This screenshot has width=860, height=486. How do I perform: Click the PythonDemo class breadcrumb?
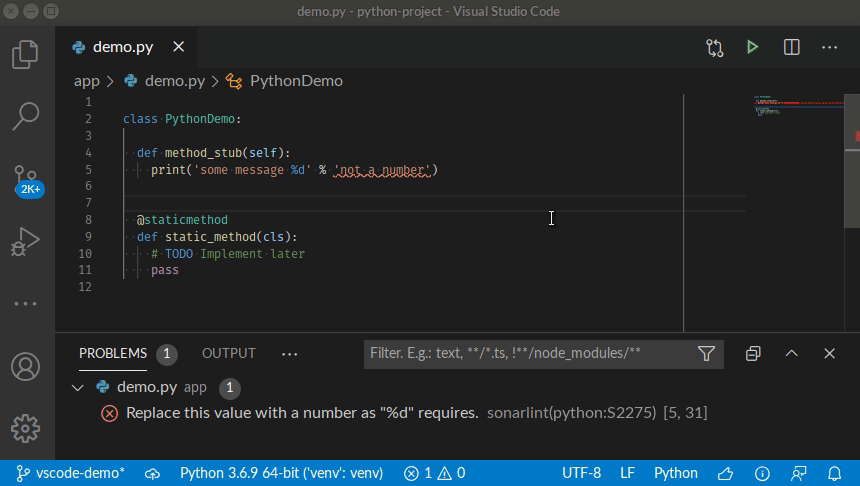(296, 81)
